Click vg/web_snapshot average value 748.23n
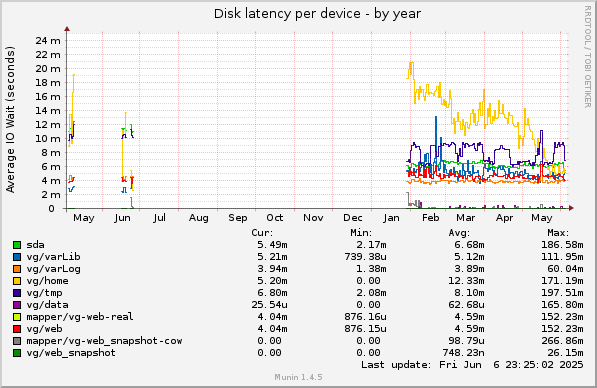Image resolution: width=597 pixels, height=388 pixels. click(x=463, y=353)
